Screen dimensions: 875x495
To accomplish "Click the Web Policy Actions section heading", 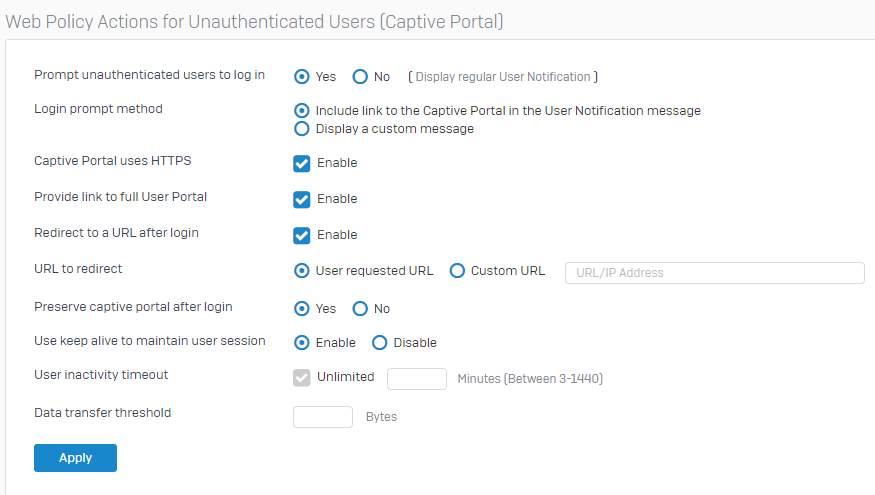I will point(254,20).
